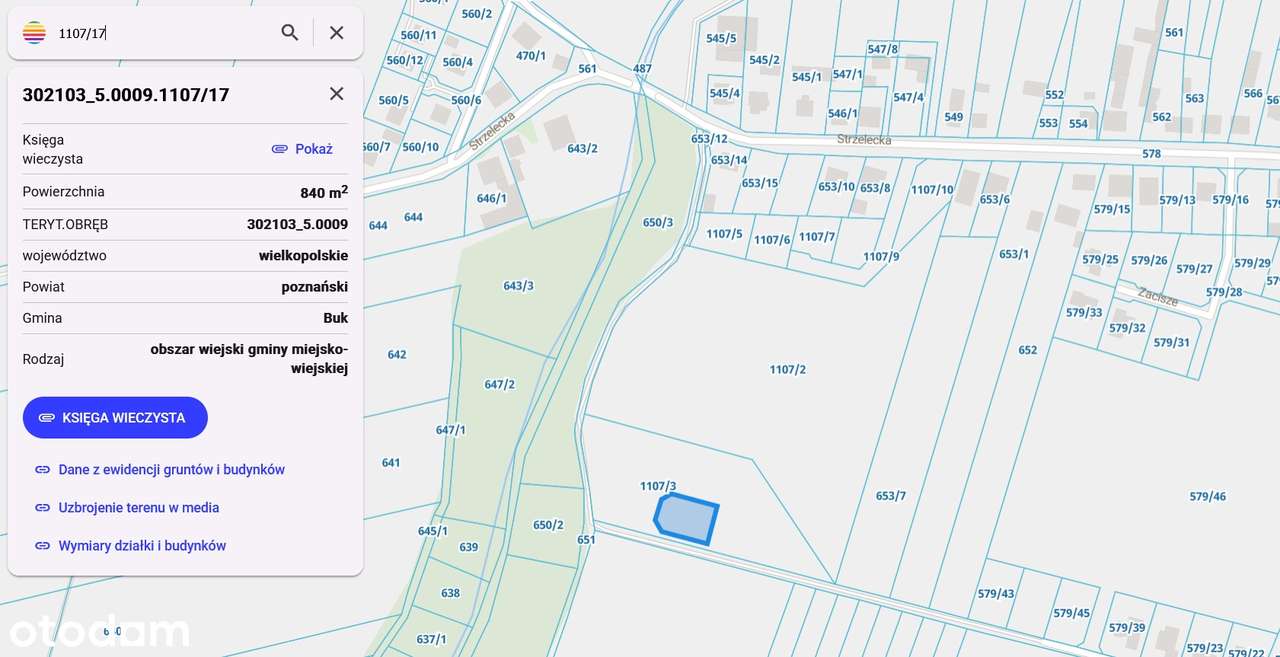Click parcel label 646/1 on map
Viewport: 1280px width, 657px height.
click(492, 198)
